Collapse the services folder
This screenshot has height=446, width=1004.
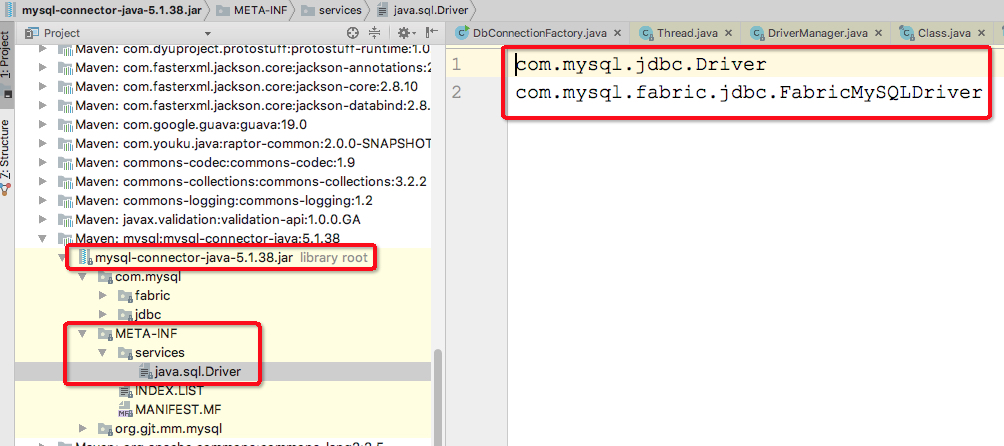coord(102,353)
